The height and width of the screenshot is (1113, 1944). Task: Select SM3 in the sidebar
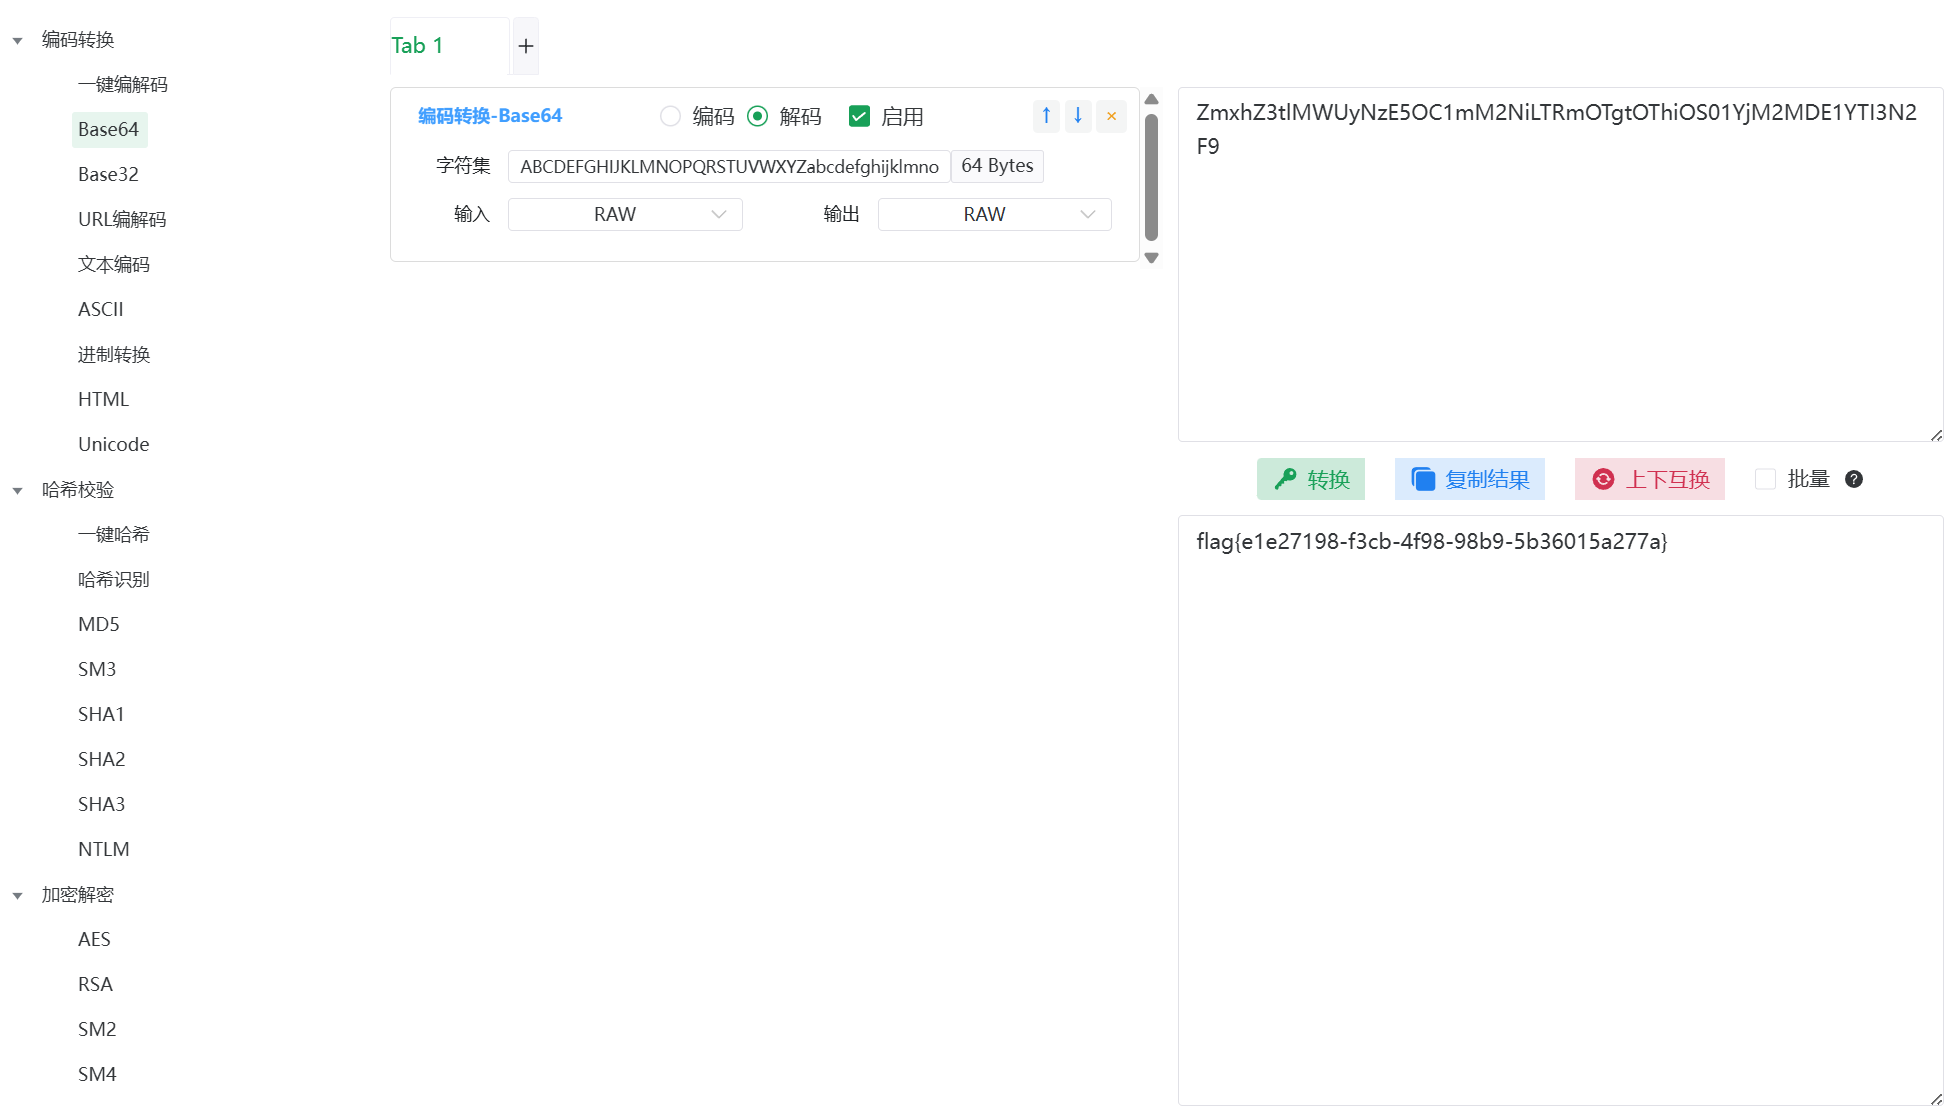(x=97, y=669)
